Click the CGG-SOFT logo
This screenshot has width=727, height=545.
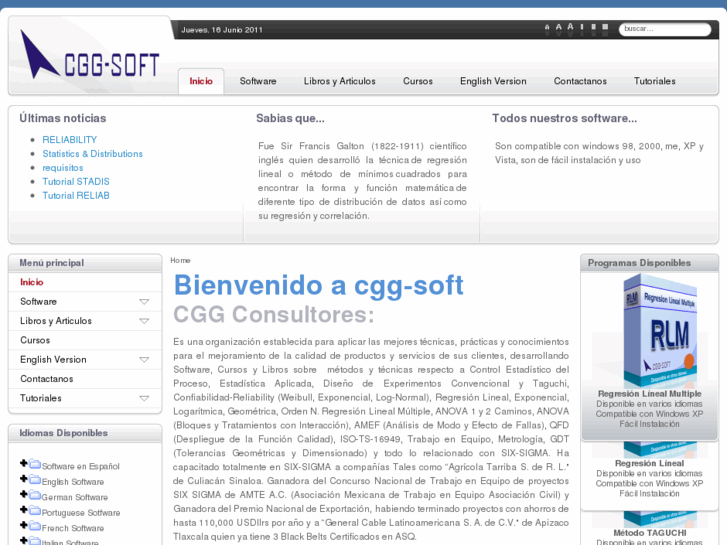point(90,56)
